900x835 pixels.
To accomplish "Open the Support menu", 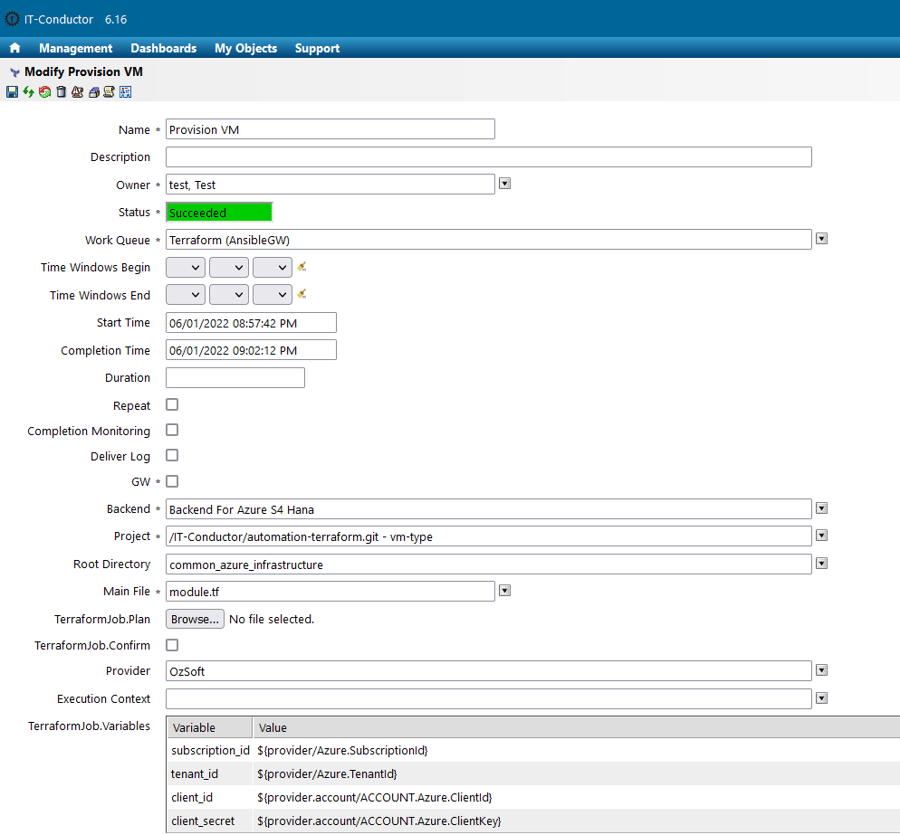I will [x=317, y=48].
